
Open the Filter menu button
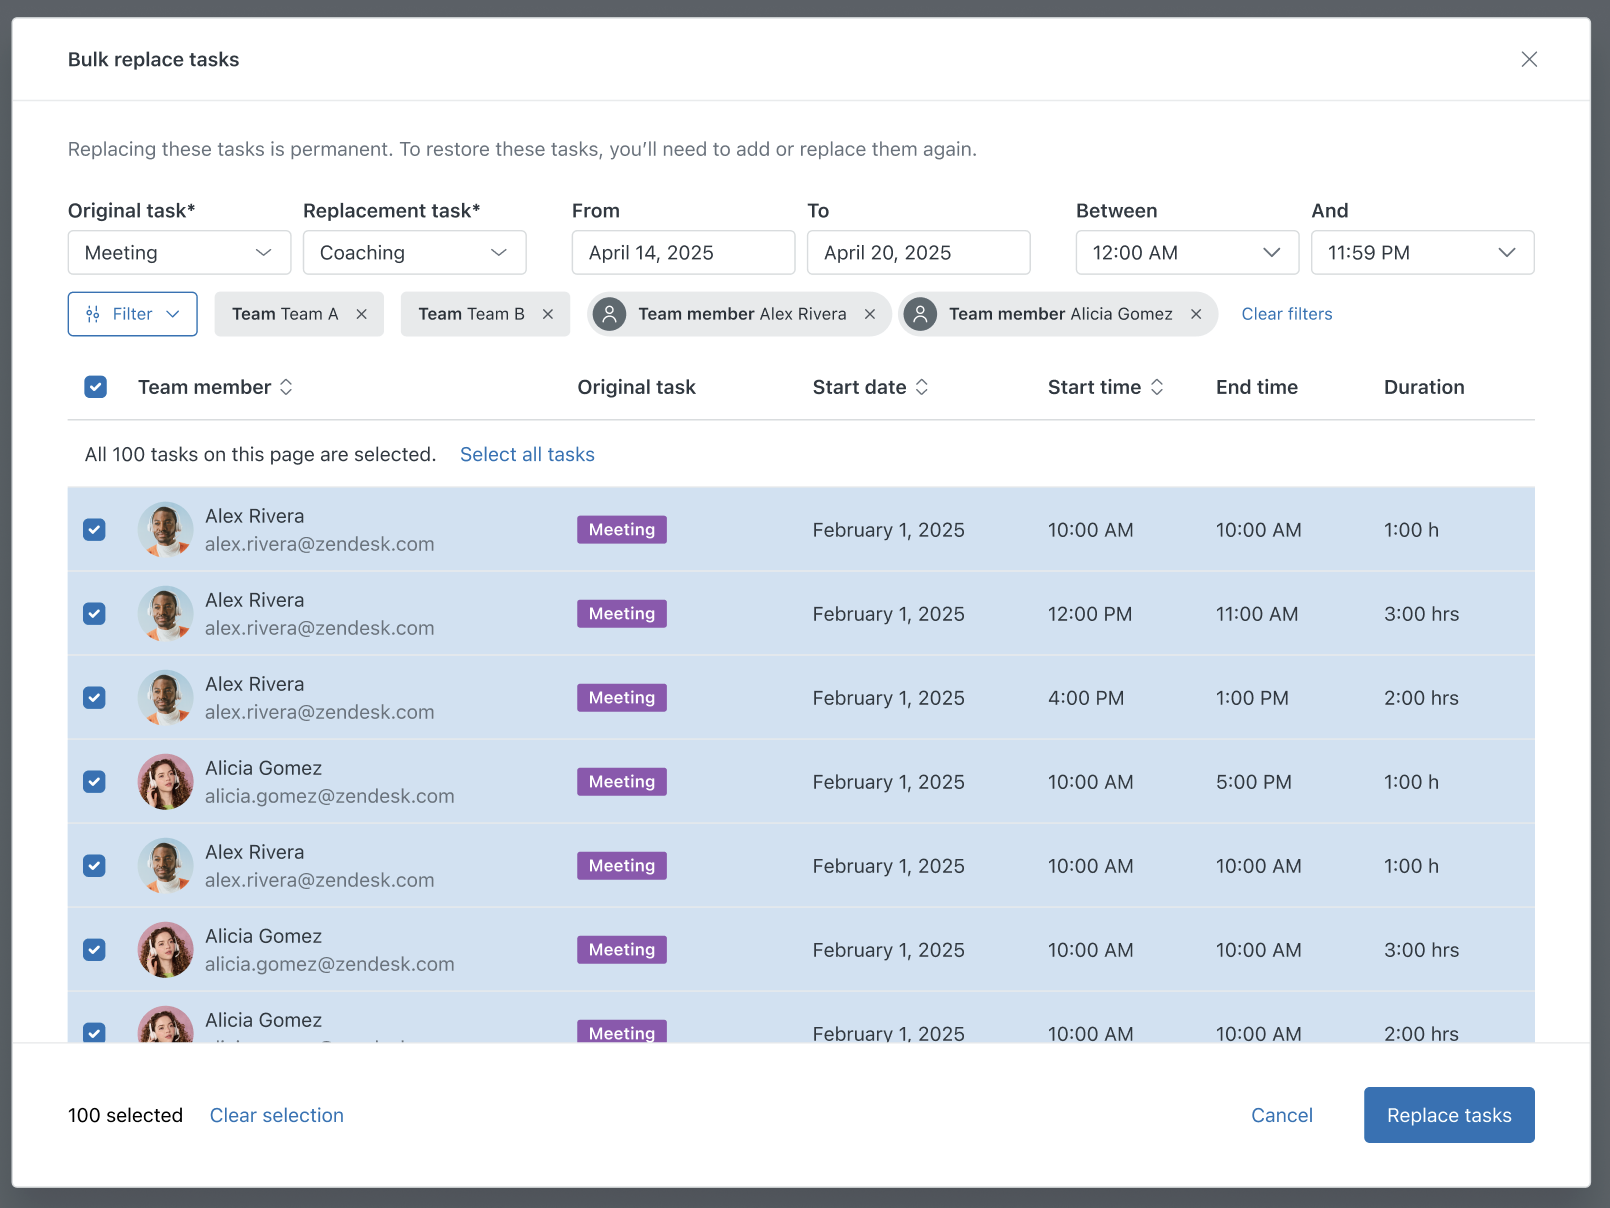[133, 314]
